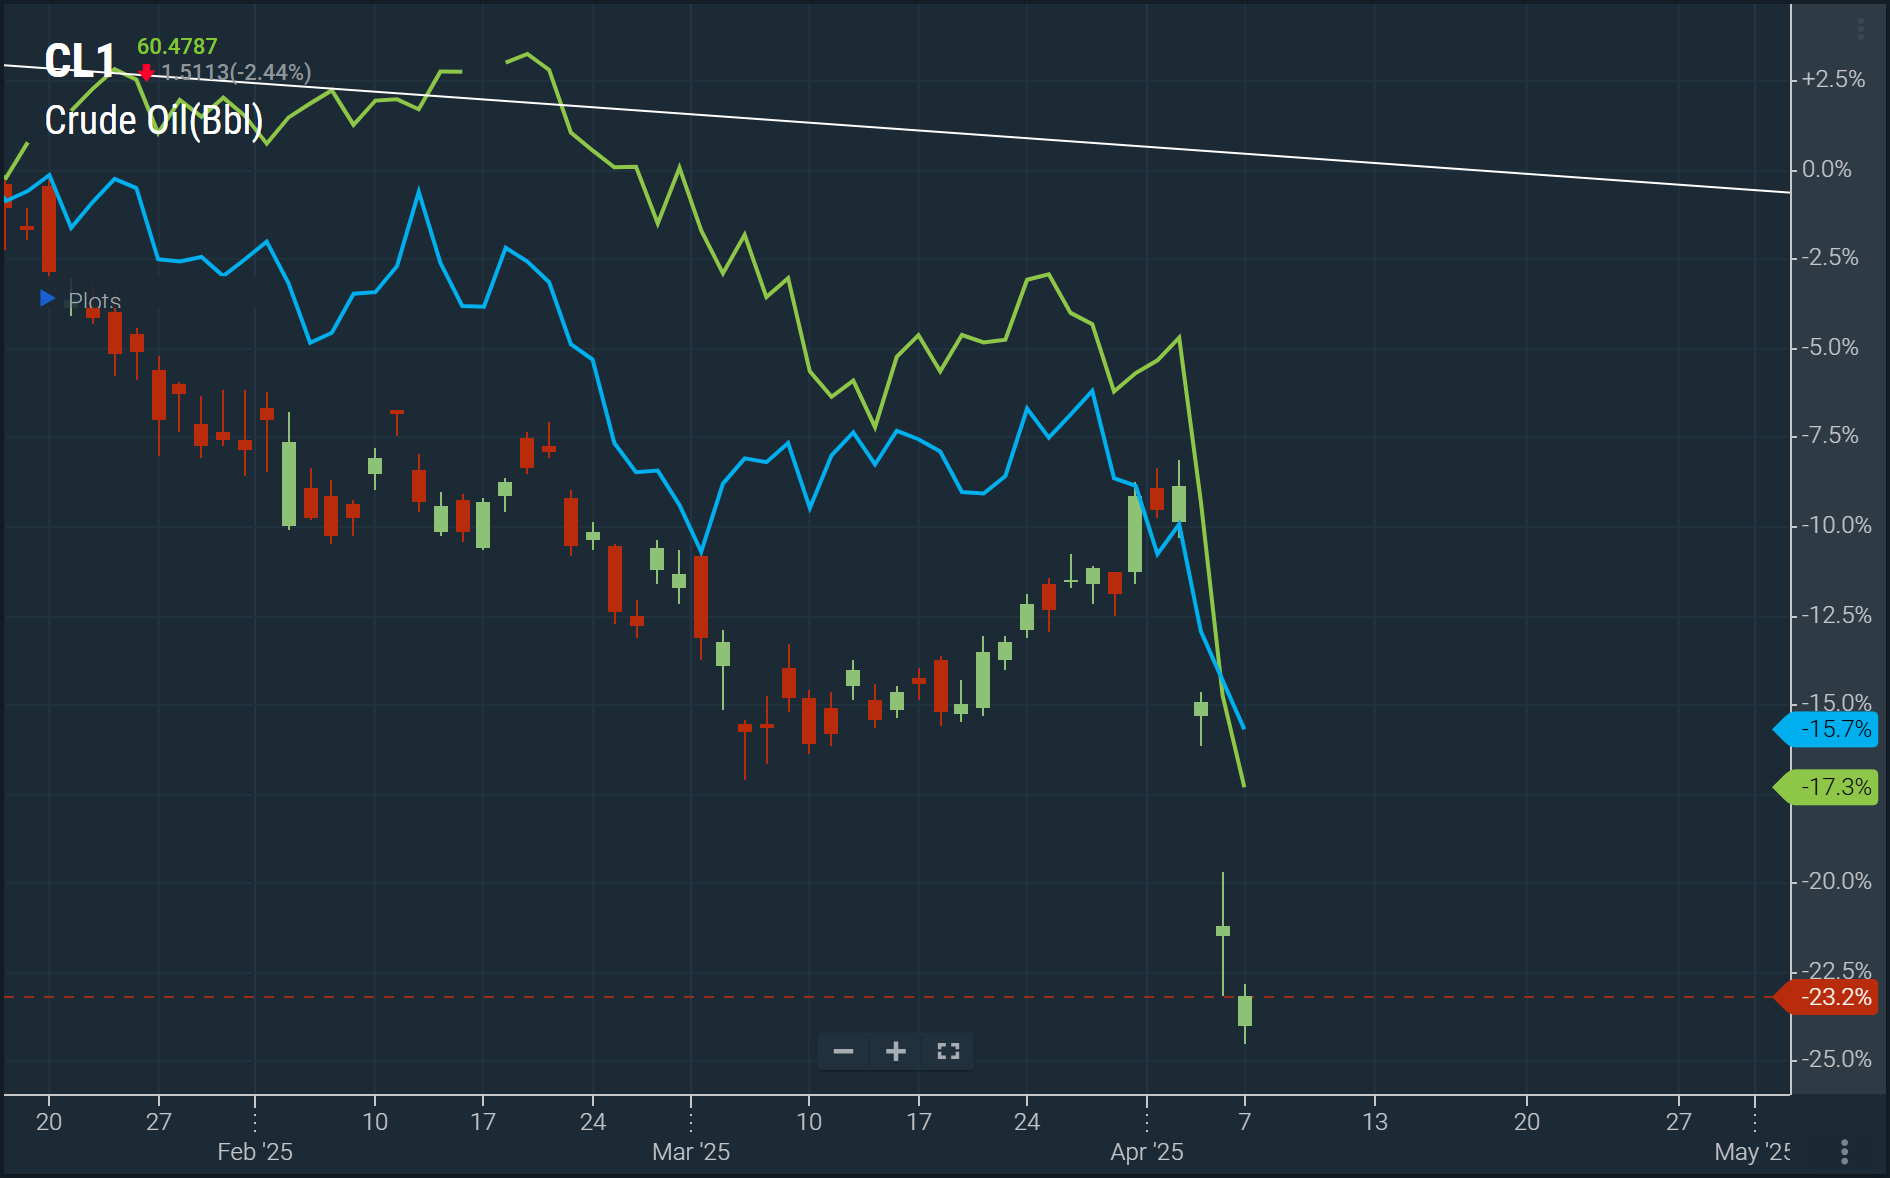This screenshot has width=1890, height=1178.
Task: Open price axis three-dot menu at top right
Action: coord(1860,30)
